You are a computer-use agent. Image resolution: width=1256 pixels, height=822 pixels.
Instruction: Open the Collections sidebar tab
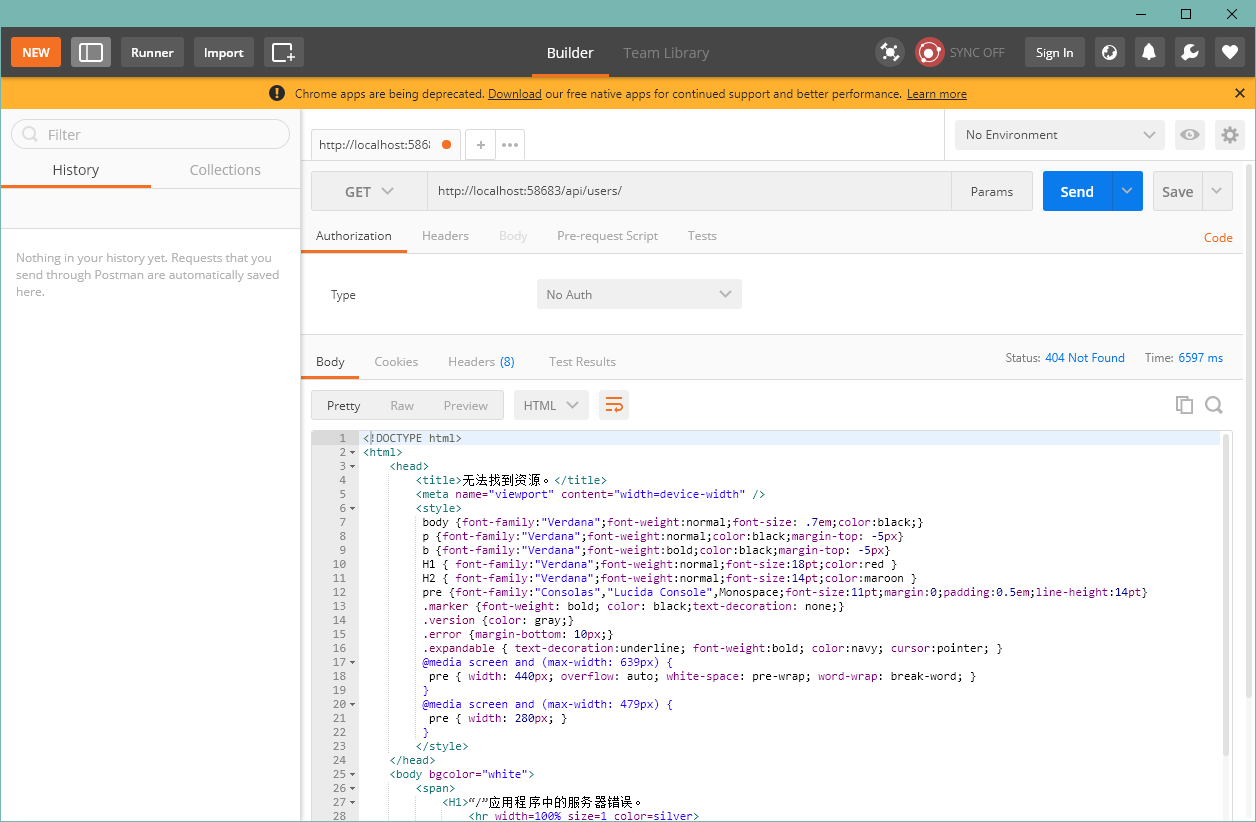click(225, 170)
